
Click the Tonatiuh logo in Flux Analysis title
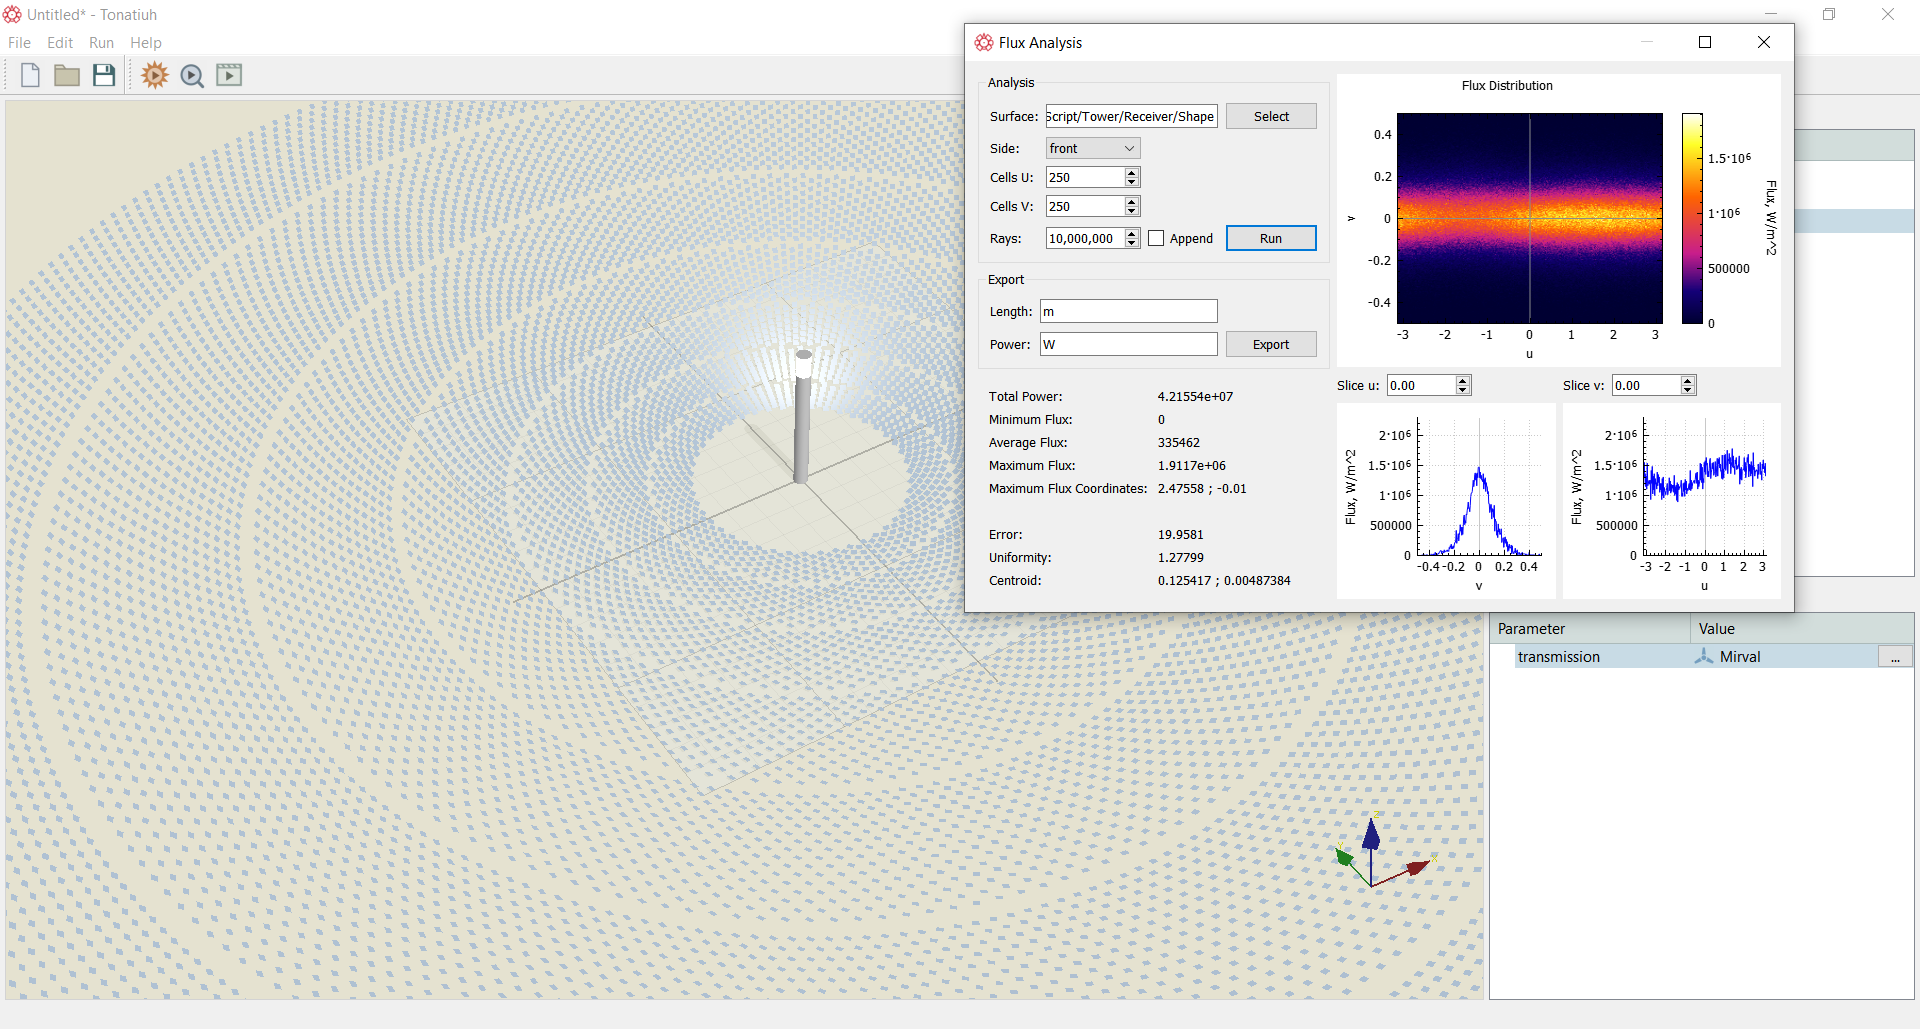984,42
